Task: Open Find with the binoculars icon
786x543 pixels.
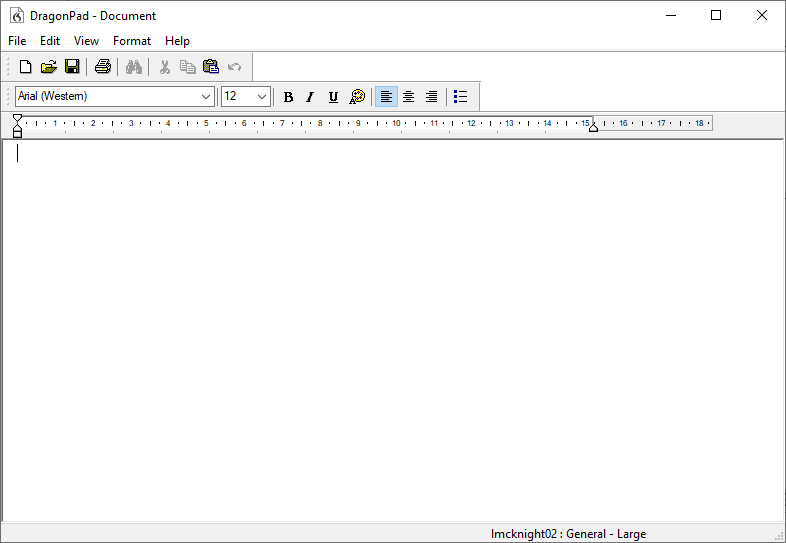Action: click(134, 67)
